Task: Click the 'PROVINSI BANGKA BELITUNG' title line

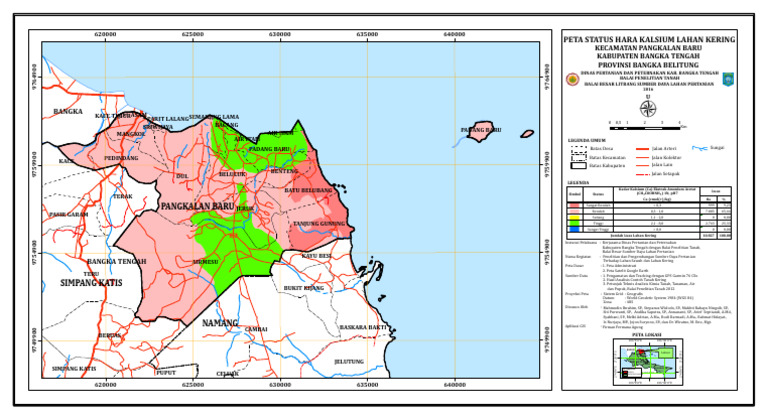Action: coord(648,65)
